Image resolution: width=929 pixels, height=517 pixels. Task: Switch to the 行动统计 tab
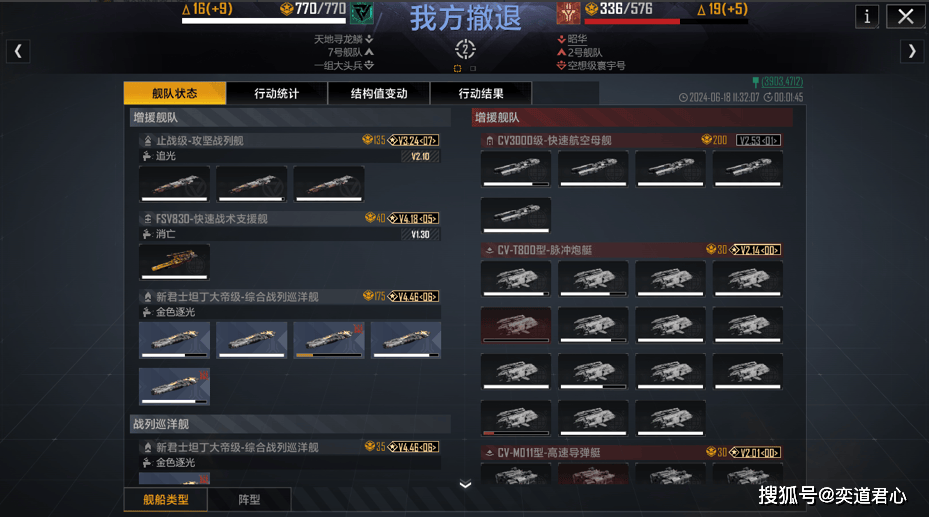pos(277,94)
